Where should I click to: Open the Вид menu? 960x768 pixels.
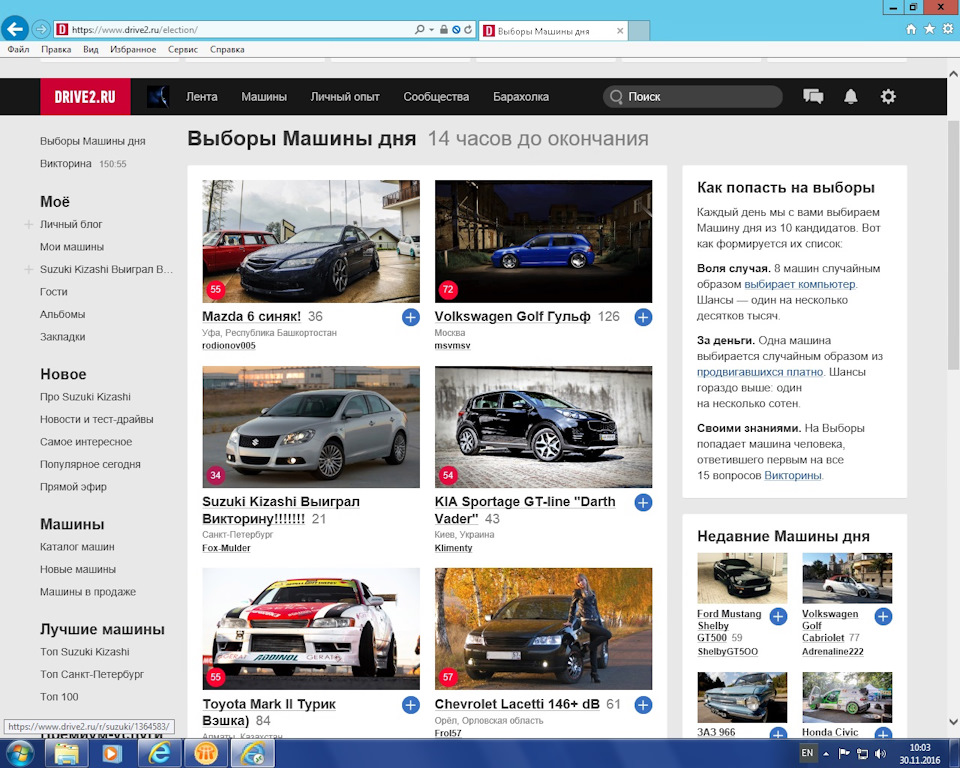point(91,50)
